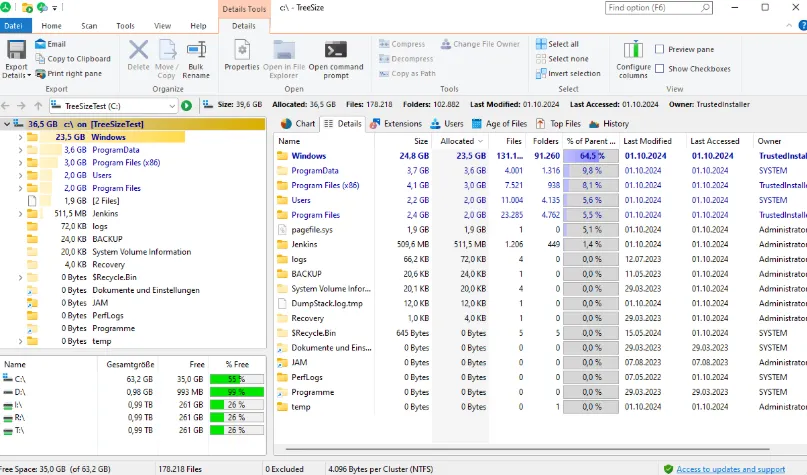Select DumpStack.log.tmp file row
This screenshot has height=475, width=807.
tap(540, 303)
